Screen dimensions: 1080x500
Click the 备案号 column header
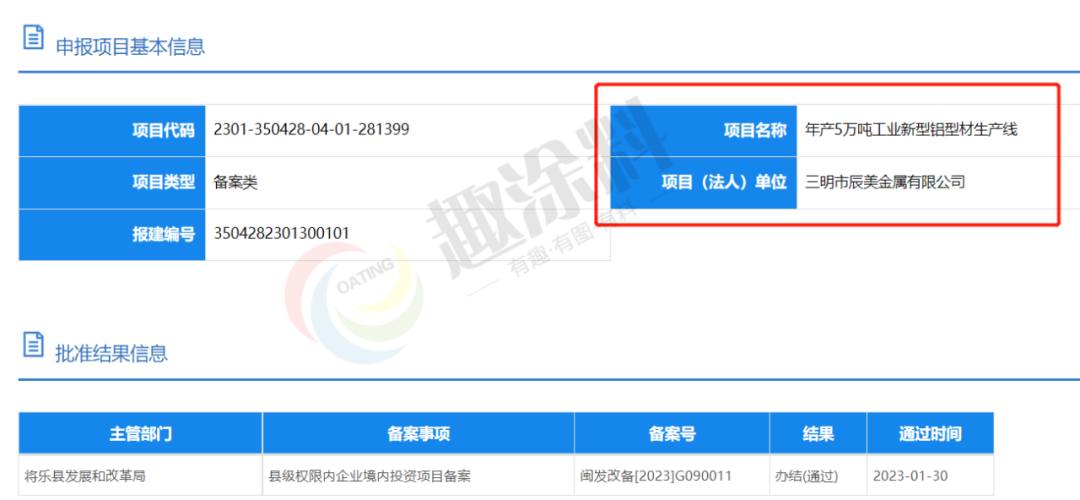[672, 434]
